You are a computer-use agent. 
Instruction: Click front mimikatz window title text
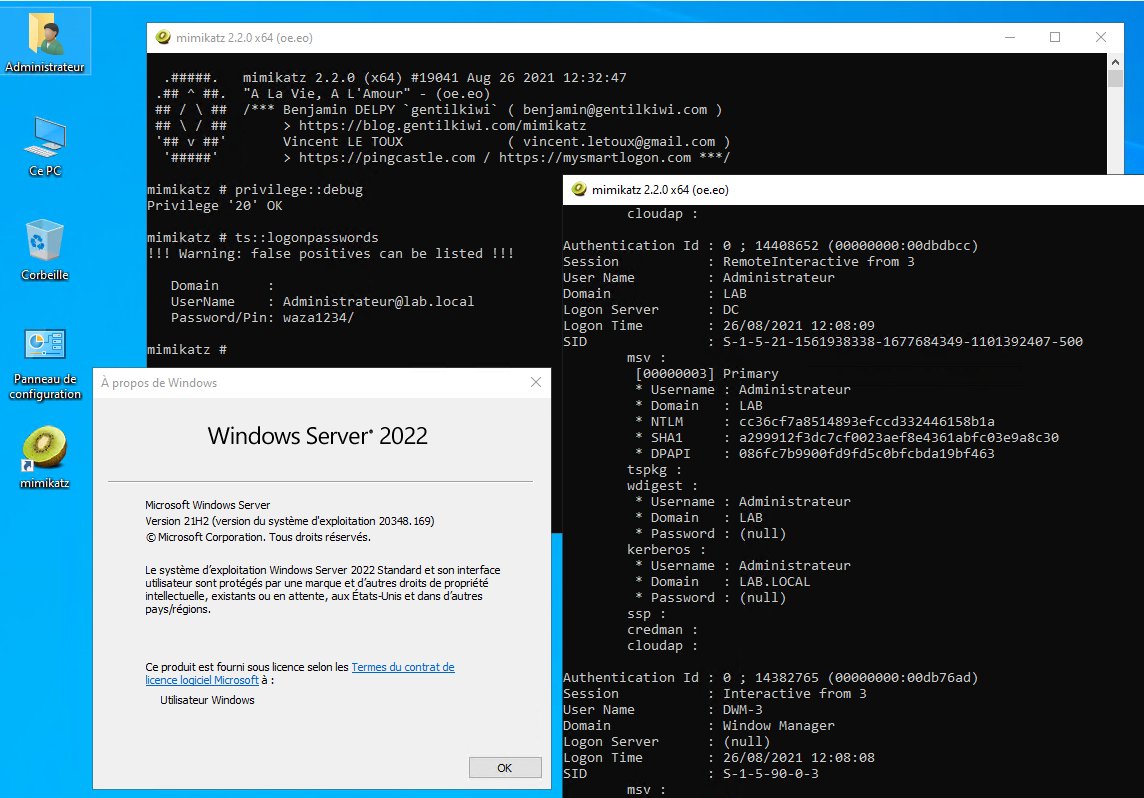[660, 190]
